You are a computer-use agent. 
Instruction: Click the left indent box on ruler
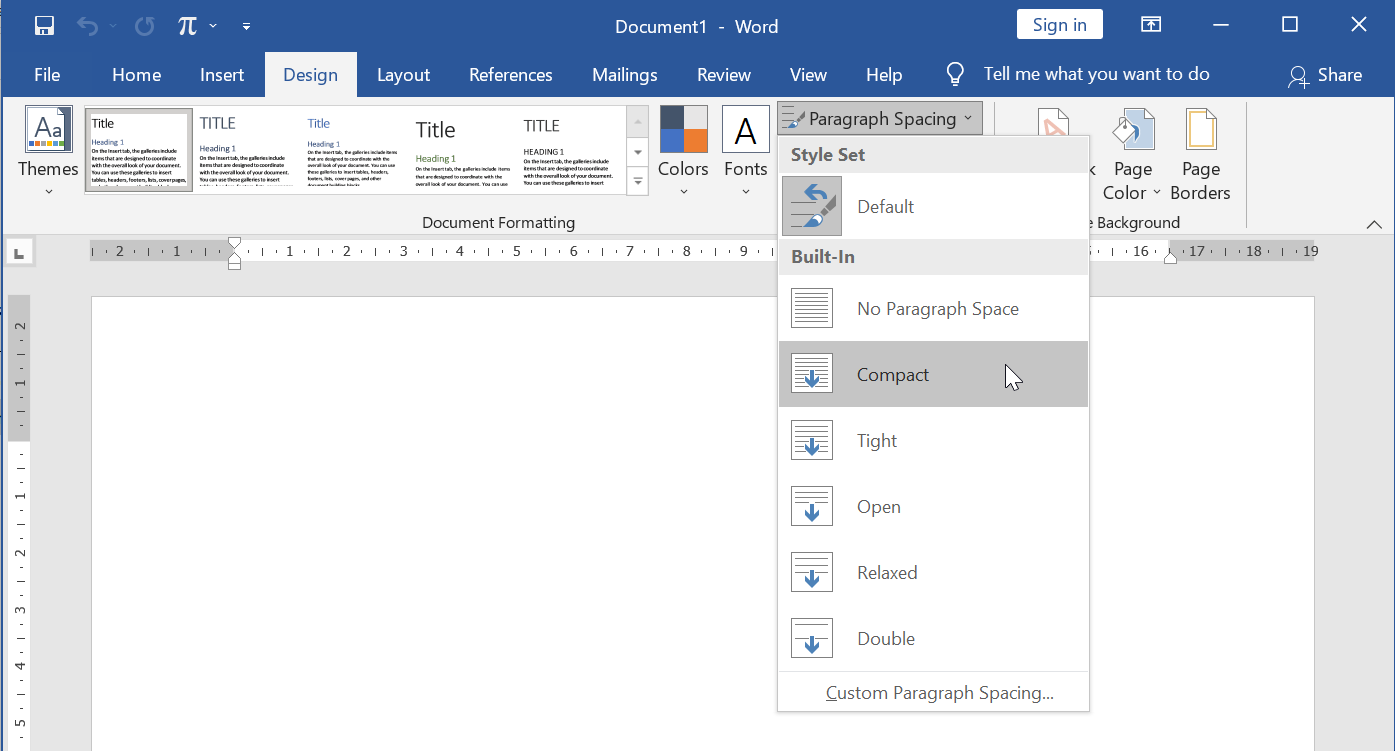(234, 265)
